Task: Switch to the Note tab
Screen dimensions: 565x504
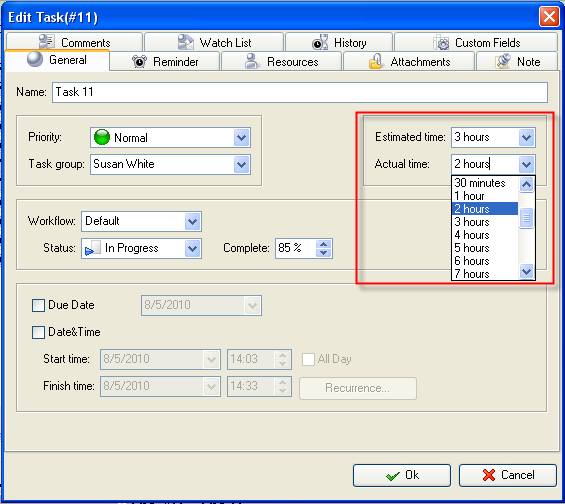Action: pyautogui.click(x=517, y=61)
